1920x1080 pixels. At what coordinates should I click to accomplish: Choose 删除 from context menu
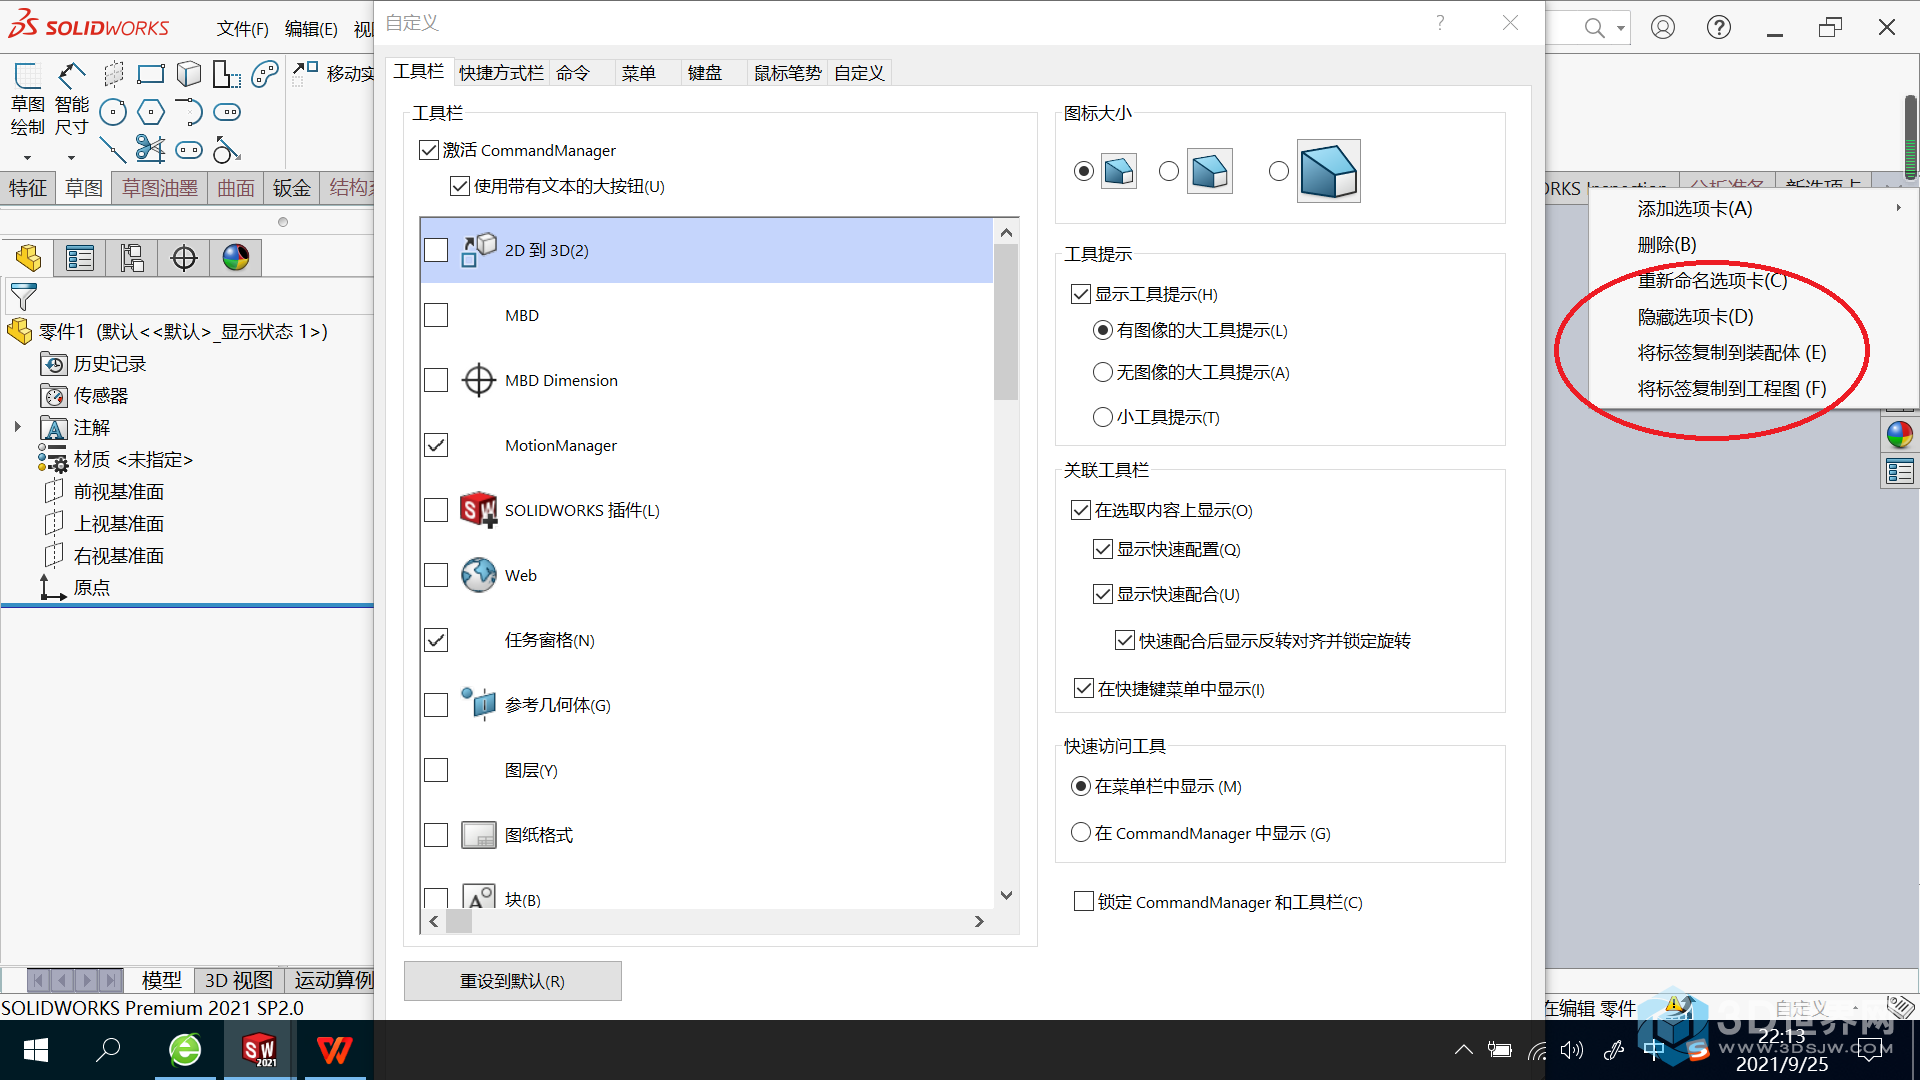coord(1667,245)
